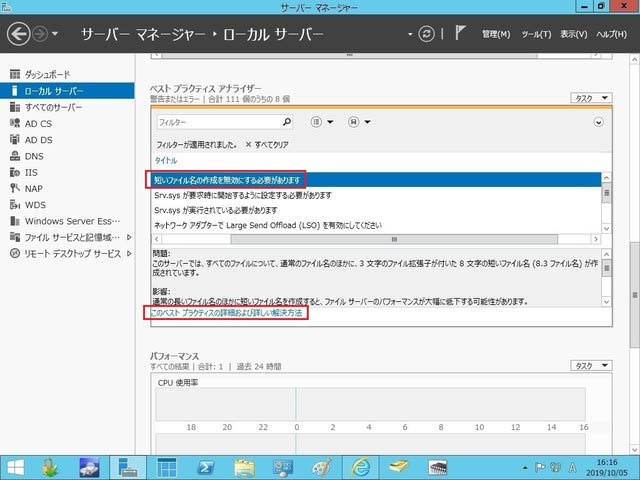Open このベスト プラクティスの詳細 link
Screen dimensions: 640x480
pyautogui.click(x=226, y=313)
